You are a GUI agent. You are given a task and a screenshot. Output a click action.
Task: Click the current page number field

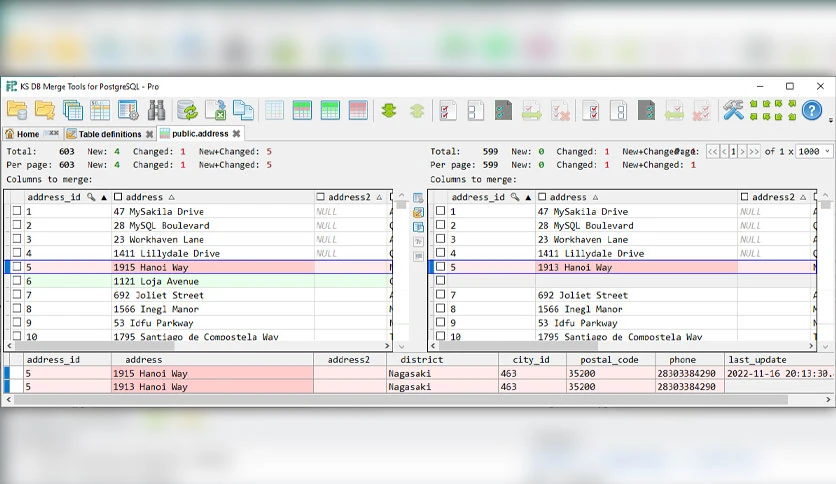733,151
